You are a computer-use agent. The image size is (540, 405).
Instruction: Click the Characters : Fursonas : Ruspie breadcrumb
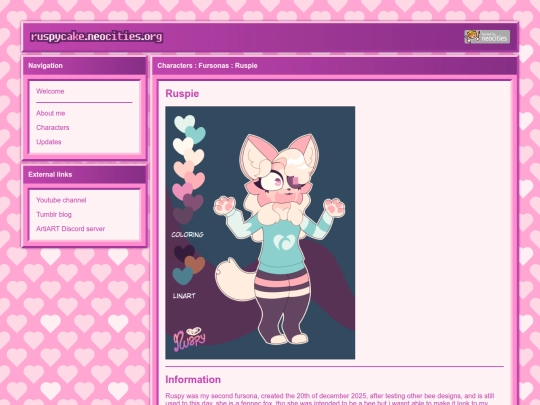[x=207, y=65]
